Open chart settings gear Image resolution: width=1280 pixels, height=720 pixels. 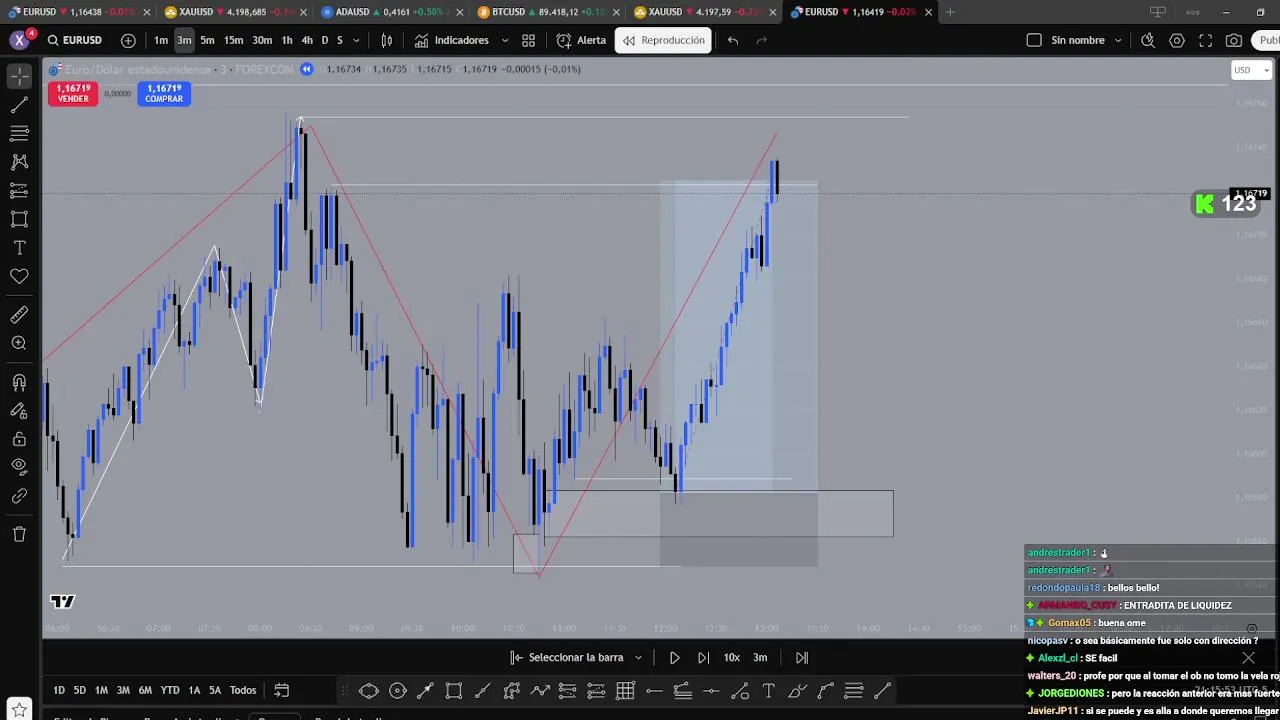click(1177, 40)
